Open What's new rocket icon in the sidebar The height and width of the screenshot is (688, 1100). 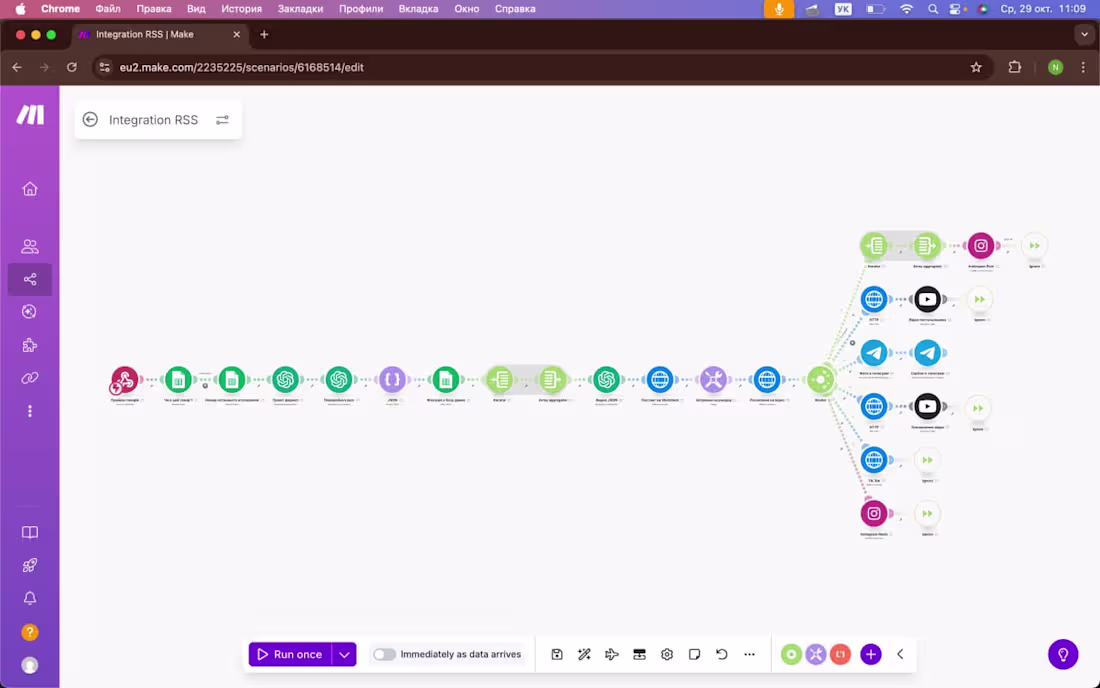coord(29,565)
